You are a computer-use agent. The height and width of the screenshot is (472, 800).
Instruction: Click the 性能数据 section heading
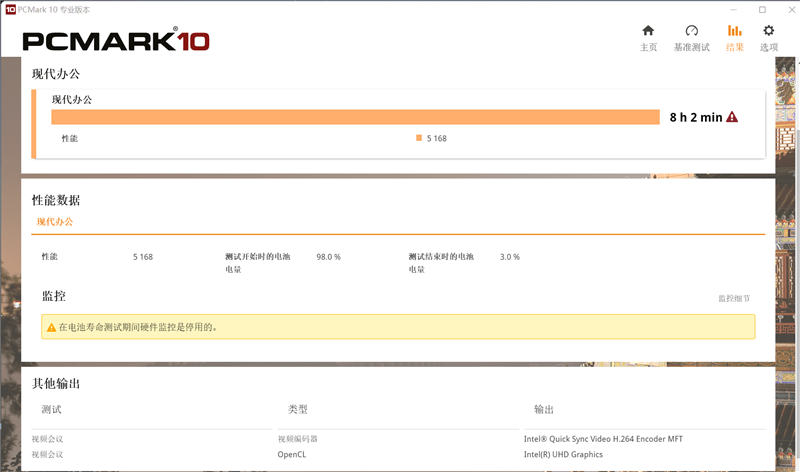(56, 200)
